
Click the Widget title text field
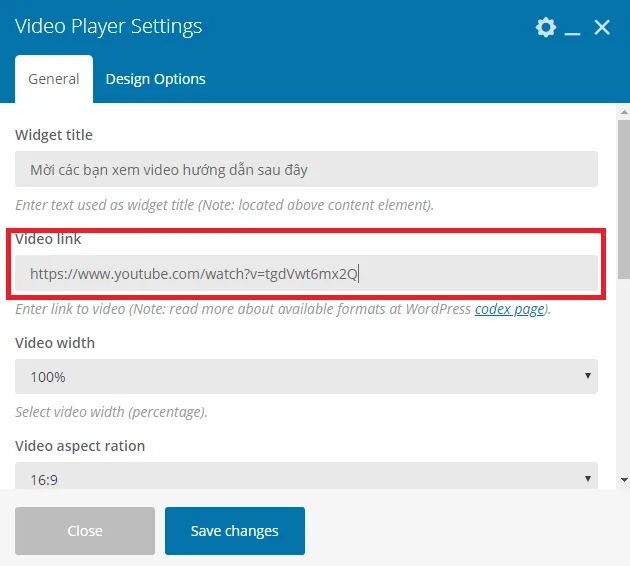(x=306, y=169)
